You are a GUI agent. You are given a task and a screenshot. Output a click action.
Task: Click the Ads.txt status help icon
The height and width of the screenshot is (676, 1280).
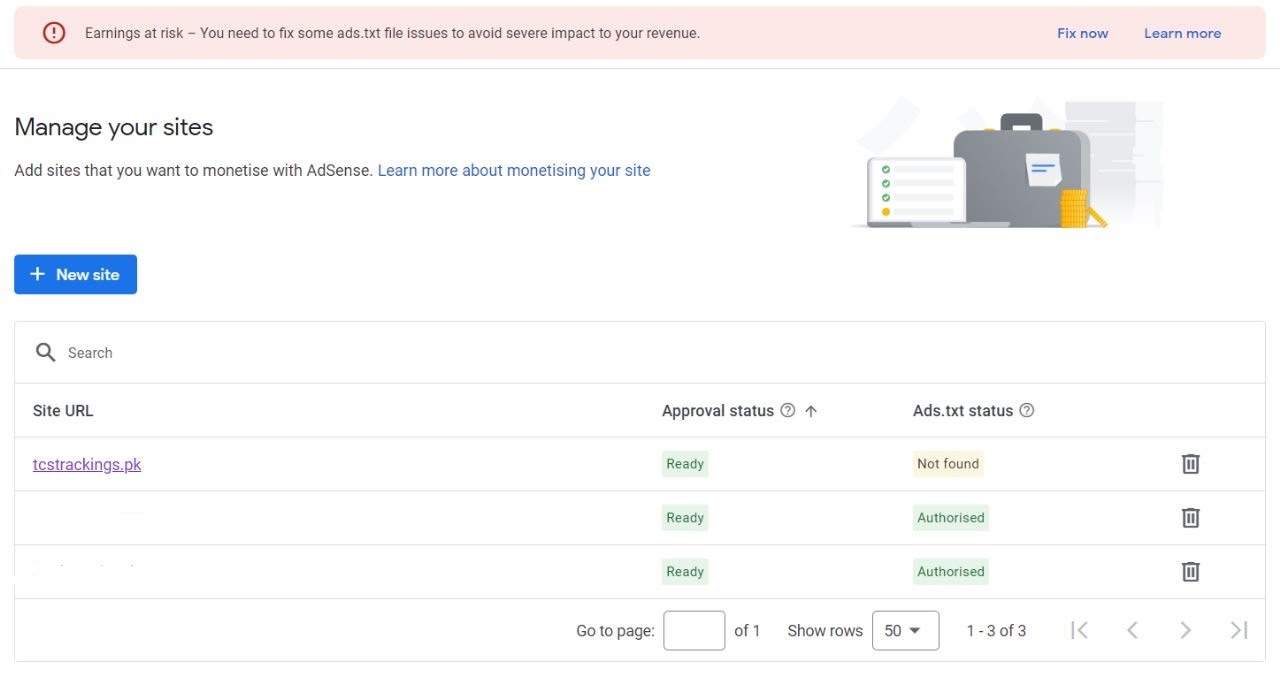[x=1026, y=410]
